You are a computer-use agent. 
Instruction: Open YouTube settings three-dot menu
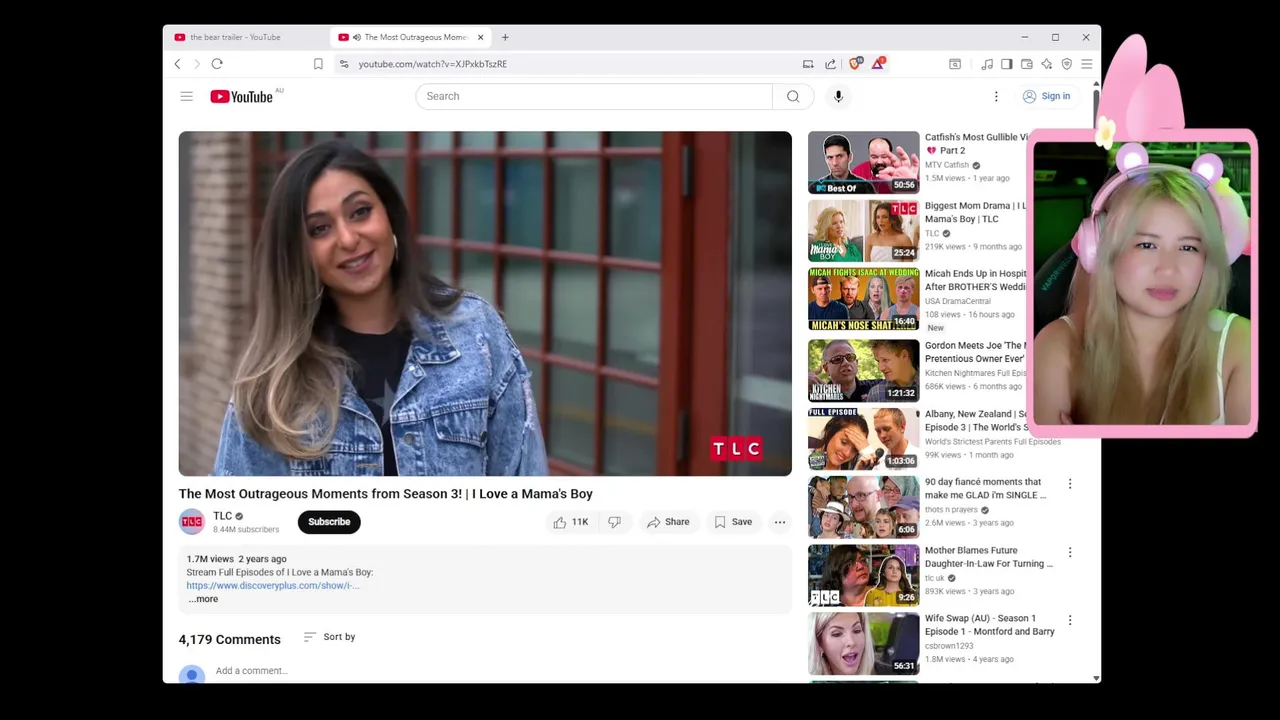coord(996,96)
